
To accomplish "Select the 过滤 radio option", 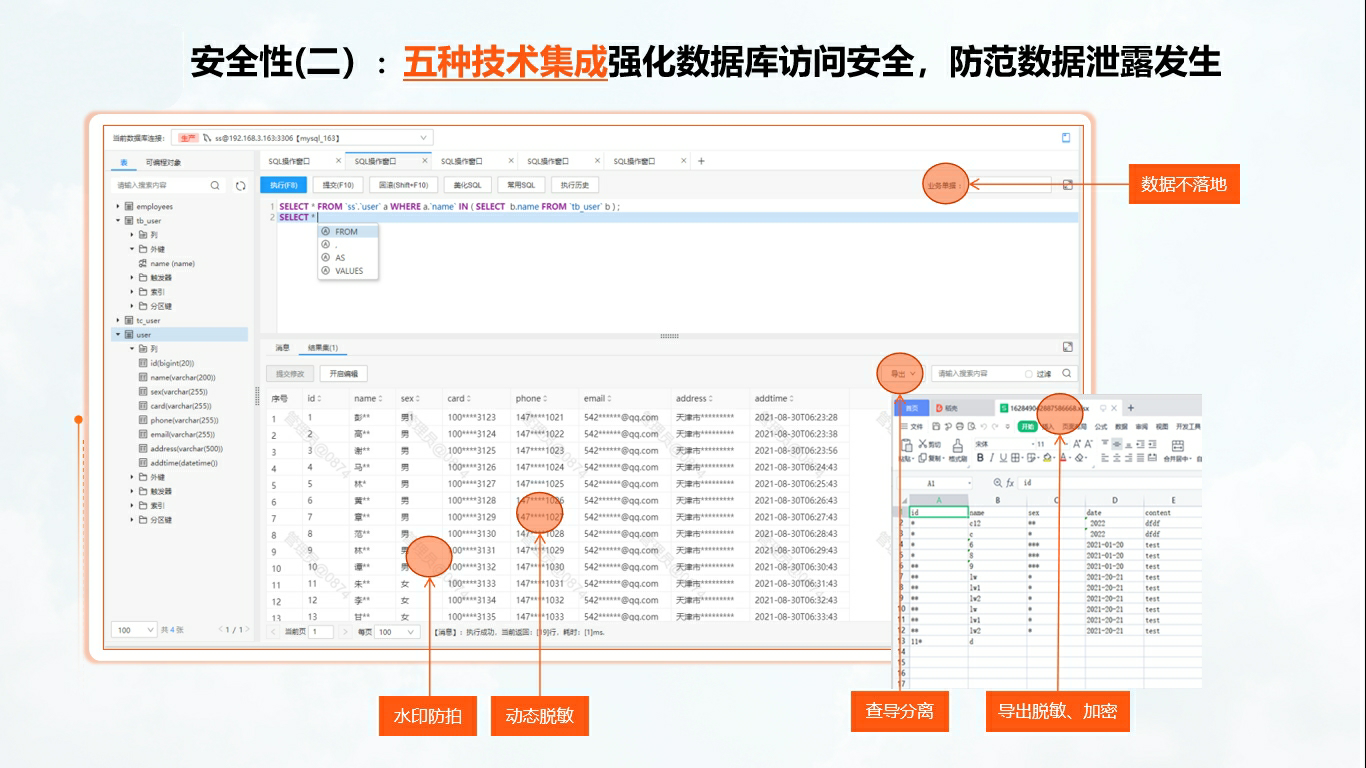I will [x=1028, y=373].
